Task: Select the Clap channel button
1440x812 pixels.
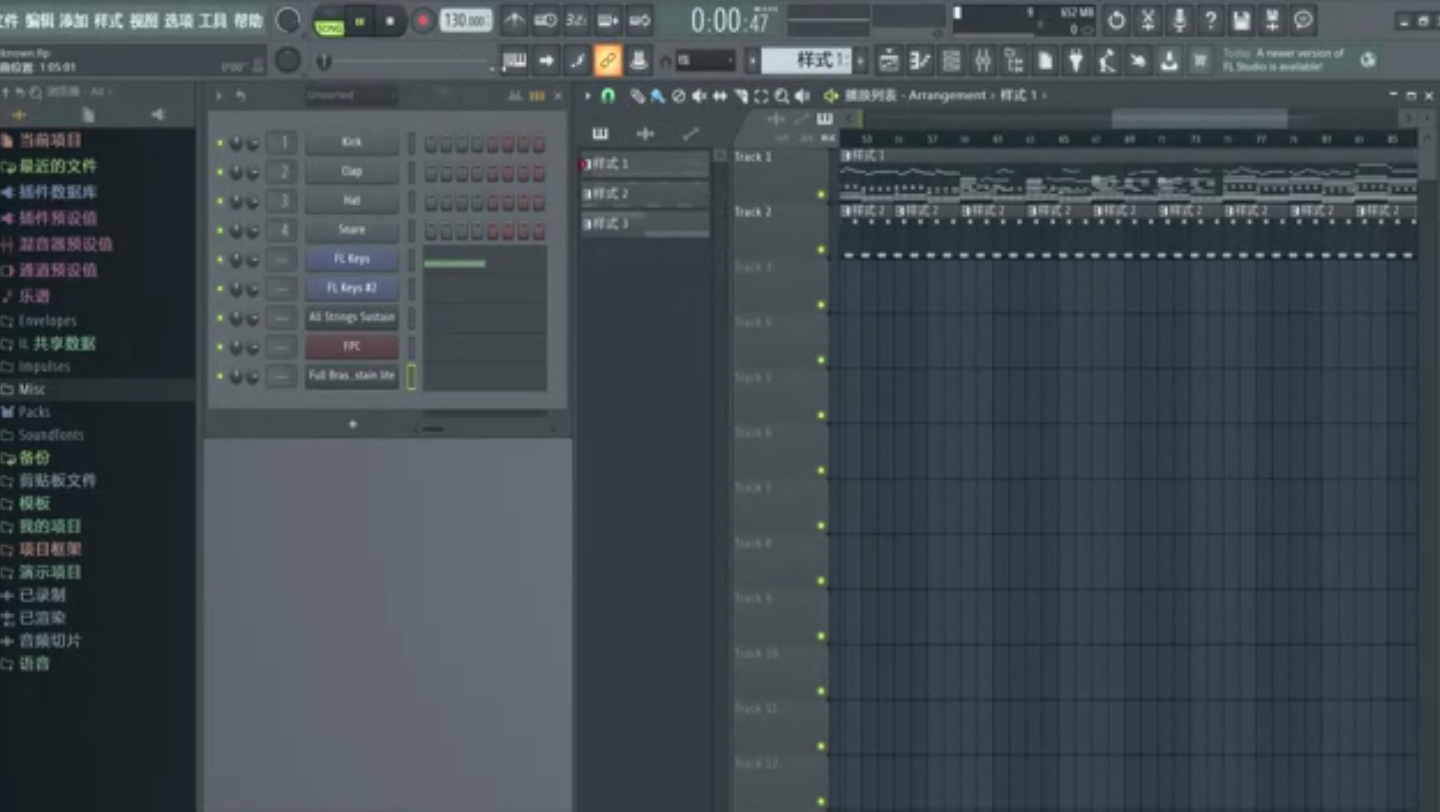Action: tap(352, 171)
